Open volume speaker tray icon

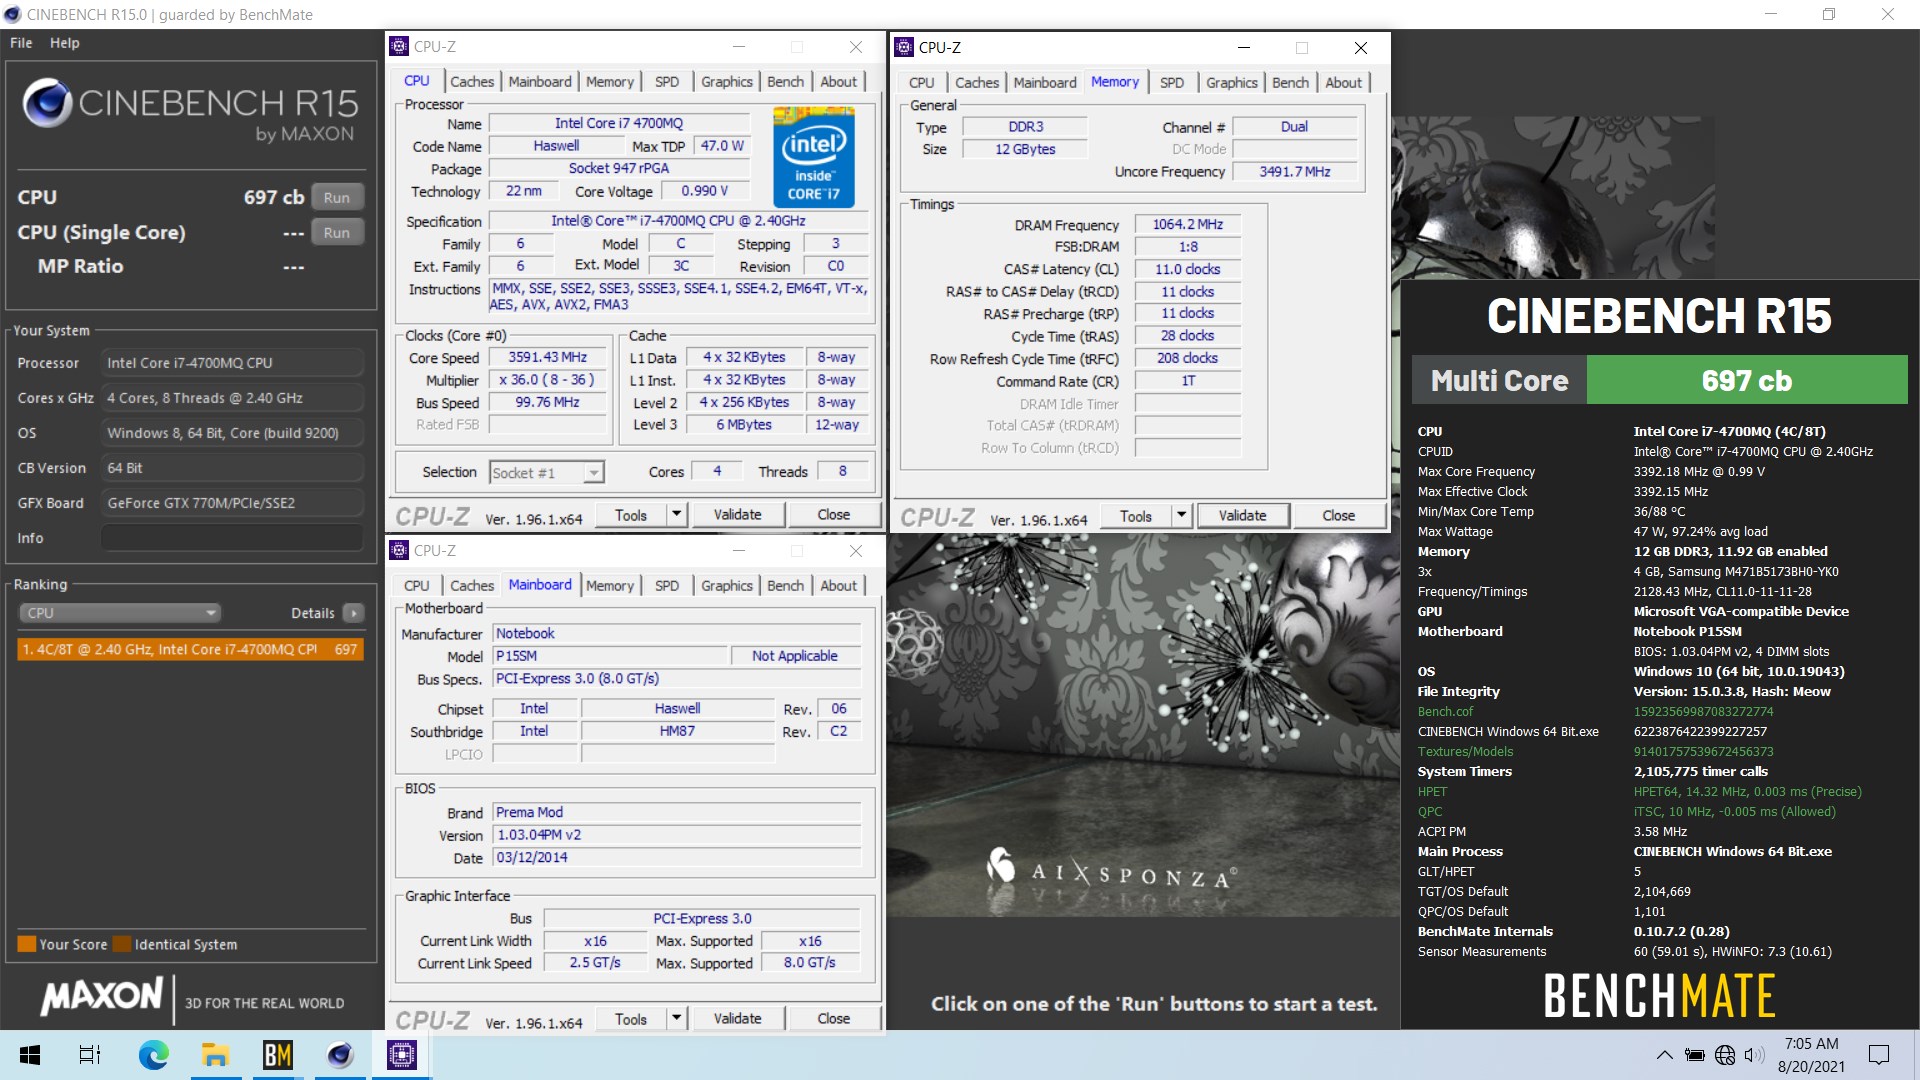(x=1754, y=1055)
